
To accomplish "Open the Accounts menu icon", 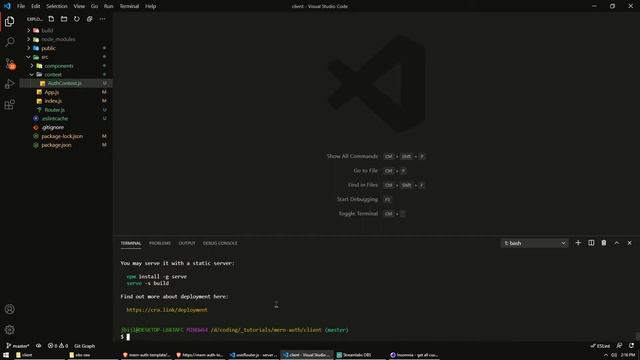I will [9, 309].
